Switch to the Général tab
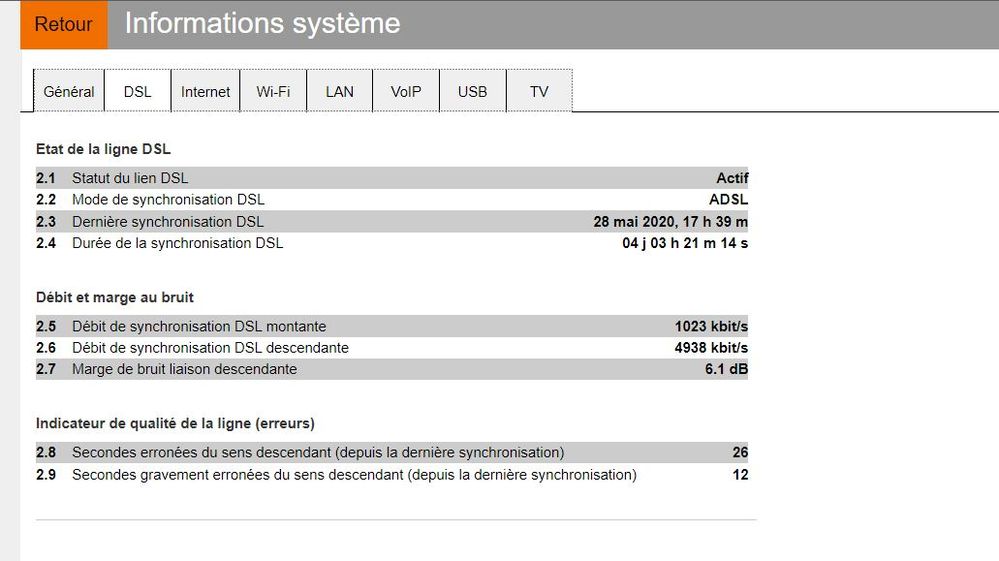Image resolution: width=999 pixels, height=561 pixels. coord(69,91)
